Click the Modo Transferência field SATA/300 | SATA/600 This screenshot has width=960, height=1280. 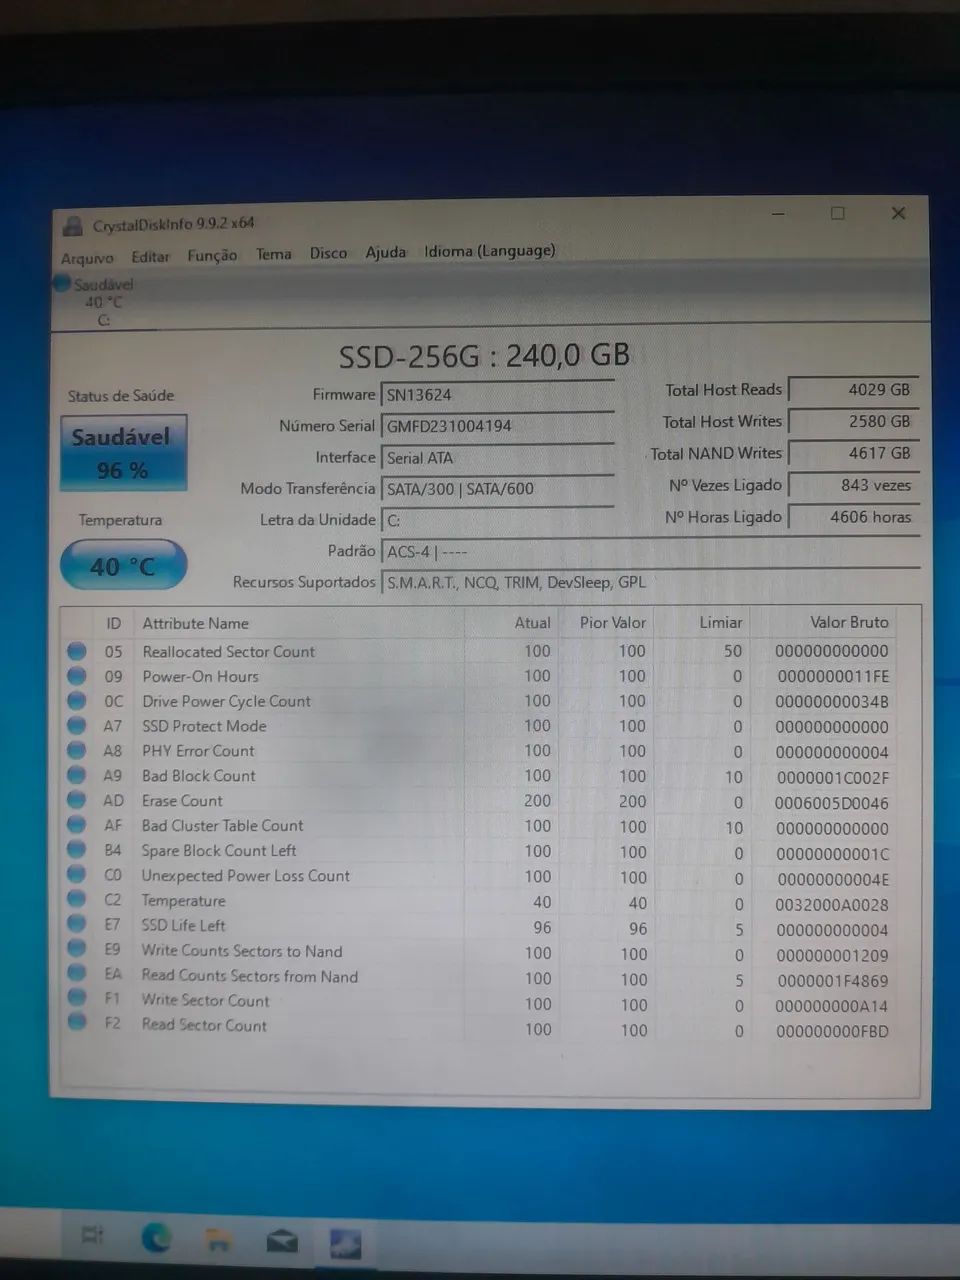(497, 489)
